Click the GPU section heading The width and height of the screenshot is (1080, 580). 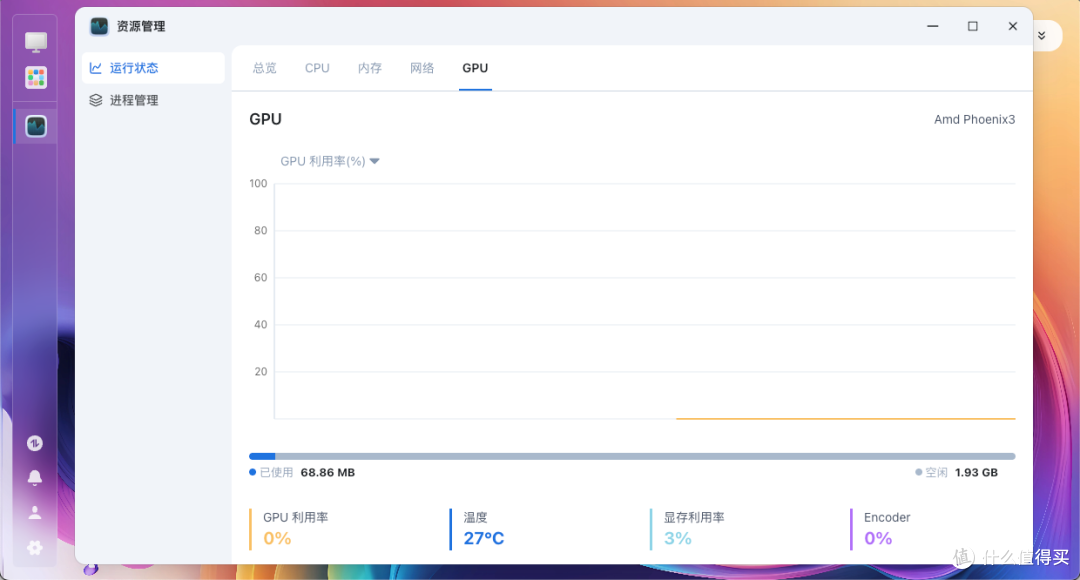point(265,119)
